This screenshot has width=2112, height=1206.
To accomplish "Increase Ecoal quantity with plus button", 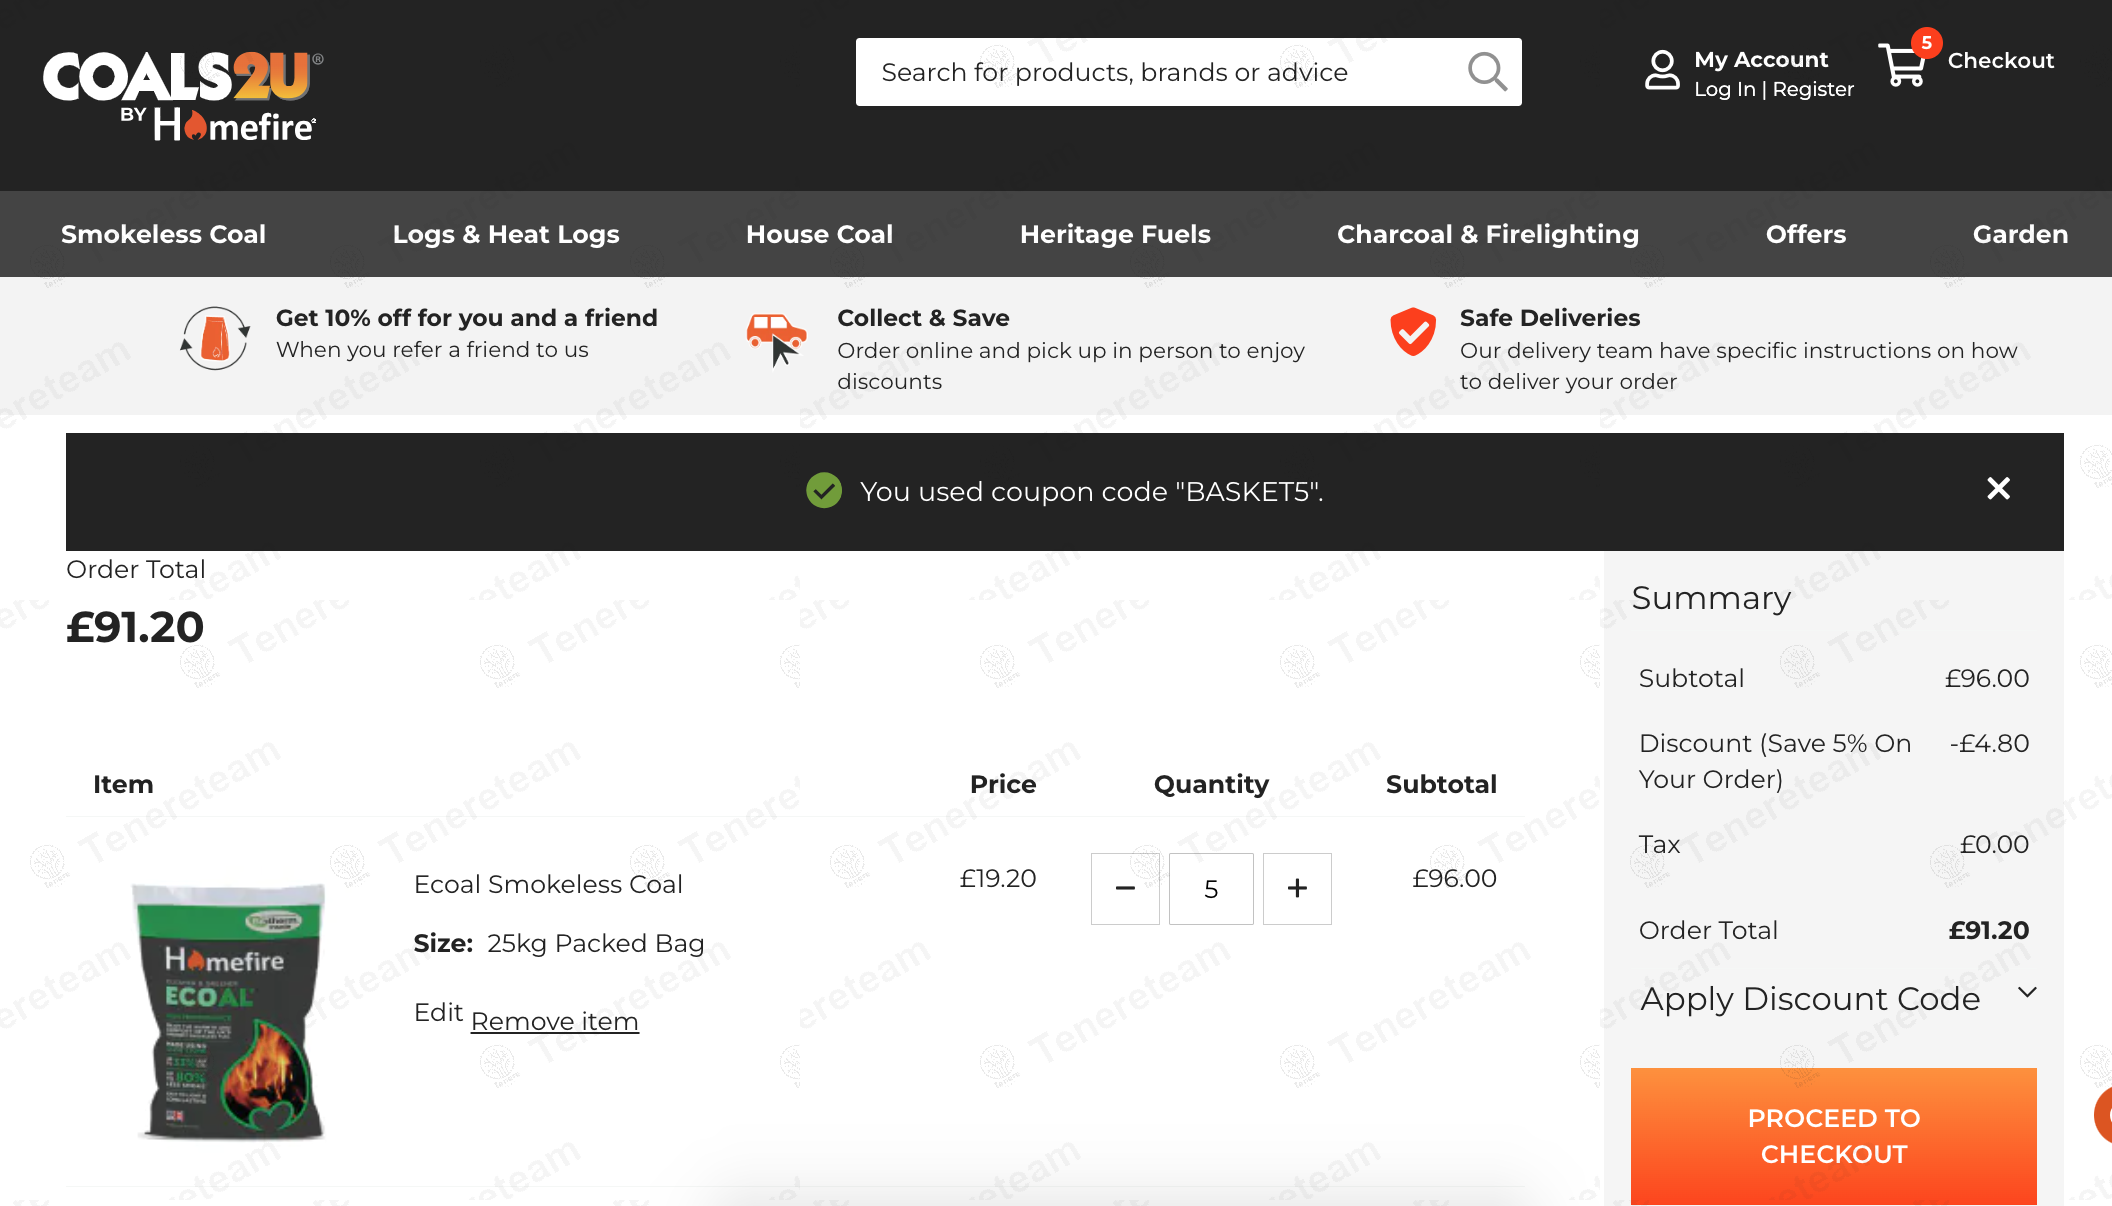I will coord(1297,888).
